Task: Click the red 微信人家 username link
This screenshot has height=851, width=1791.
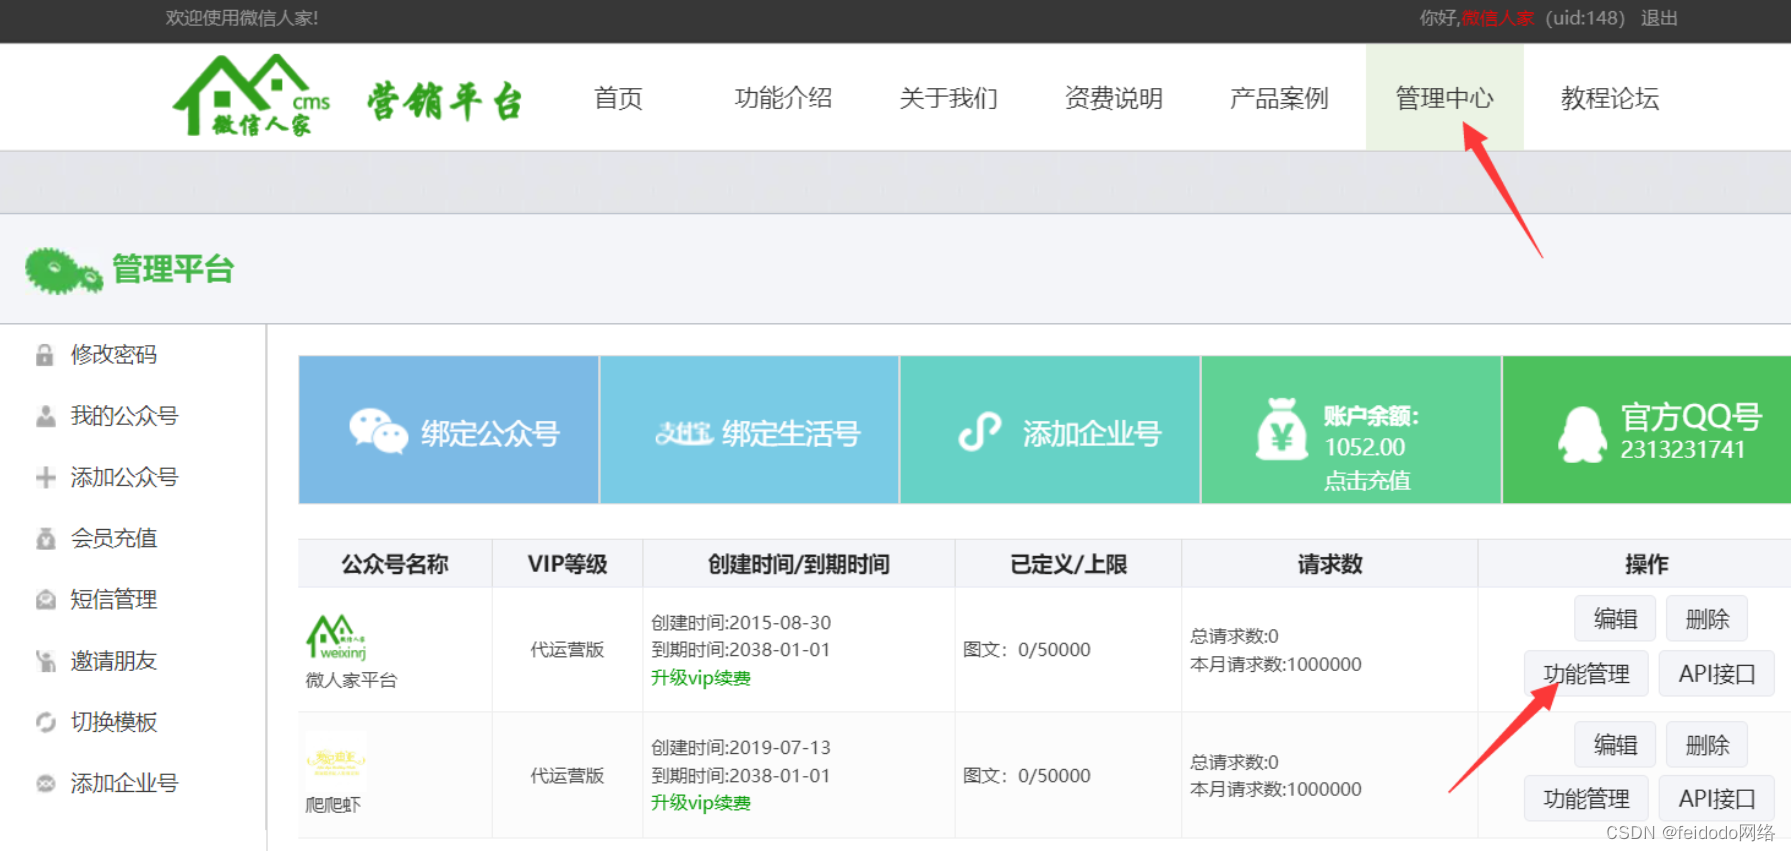Action: point(1497,18)
